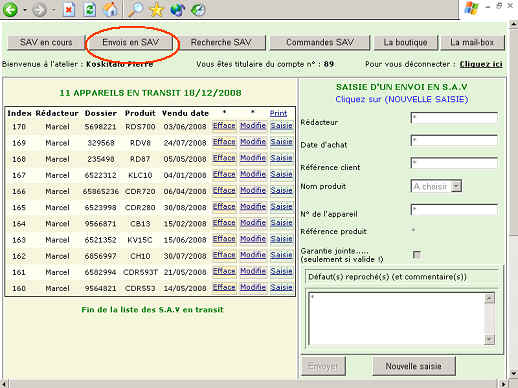Open La boutique

pos(405,43)
